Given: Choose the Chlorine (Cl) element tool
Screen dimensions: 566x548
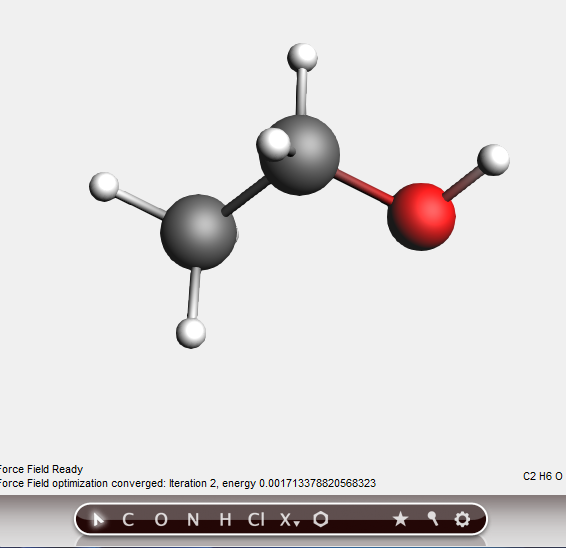Looking at the screenshot, I should (256, 520).
